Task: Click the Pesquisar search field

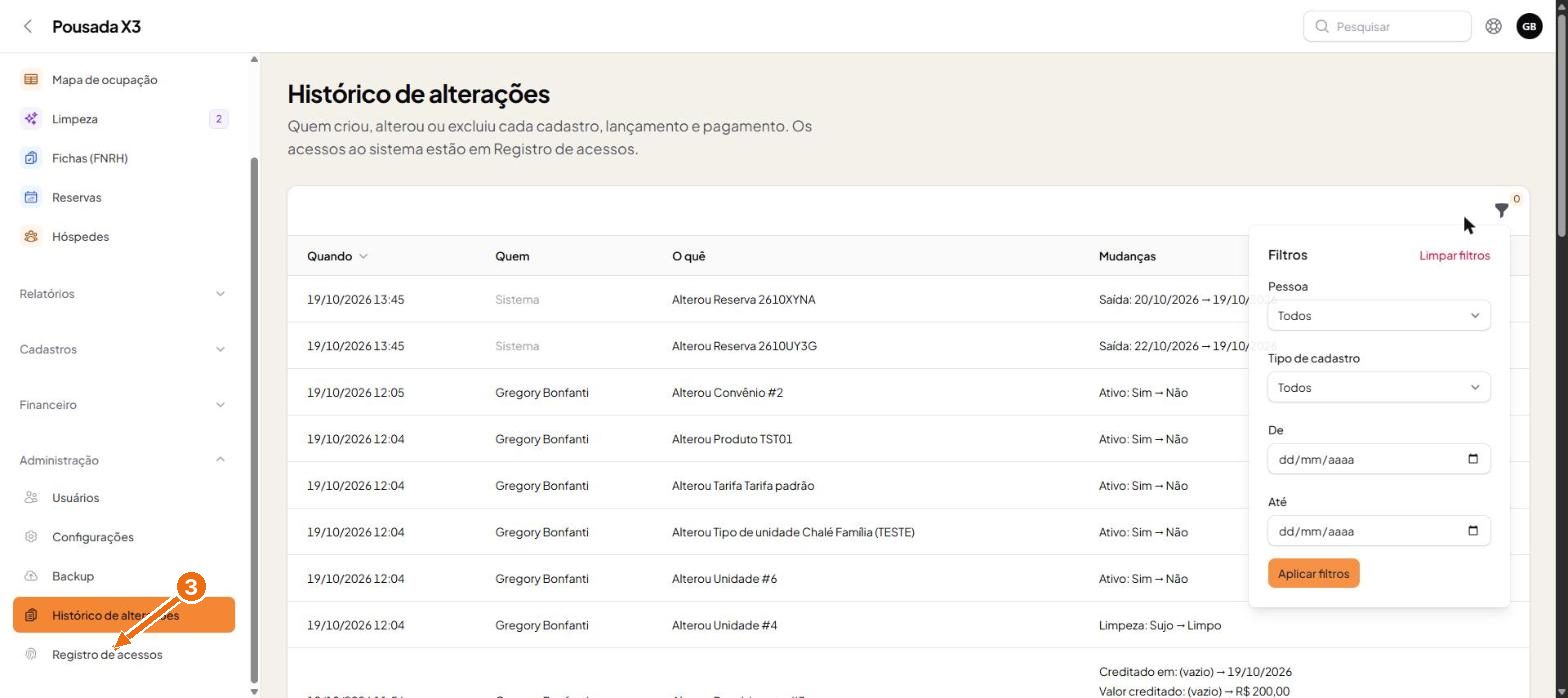Action: (x=1387, y=27)
